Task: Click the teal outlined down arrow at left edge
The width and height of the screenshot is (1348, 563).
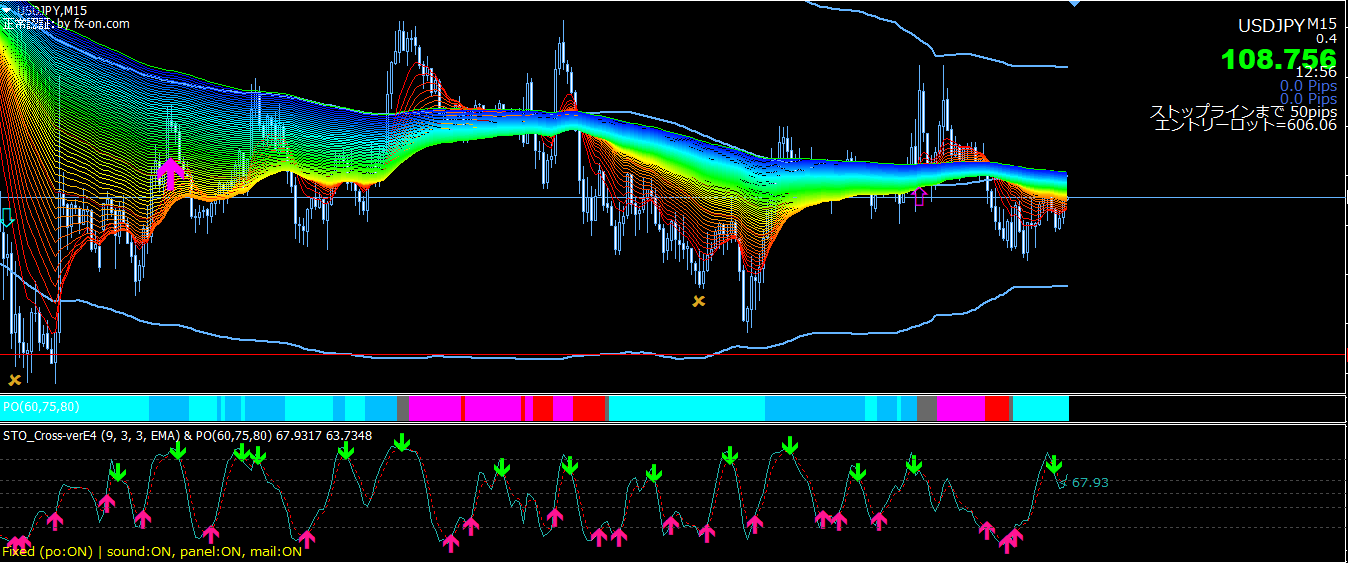Action: click(x=6, y=219)
